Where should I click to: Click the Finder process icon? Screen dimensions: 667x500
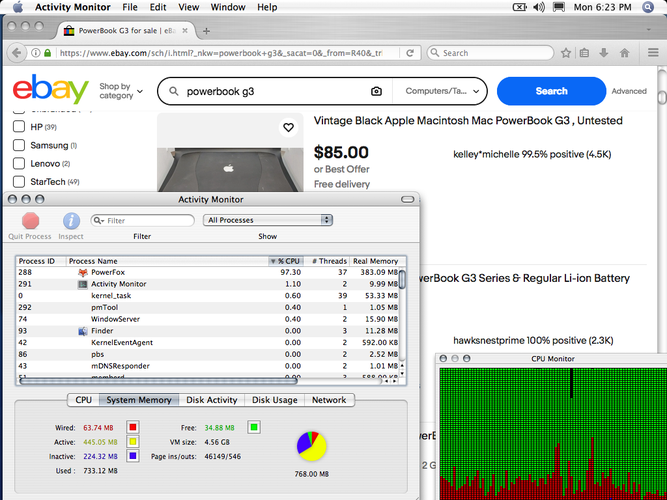tap(83, 331)
